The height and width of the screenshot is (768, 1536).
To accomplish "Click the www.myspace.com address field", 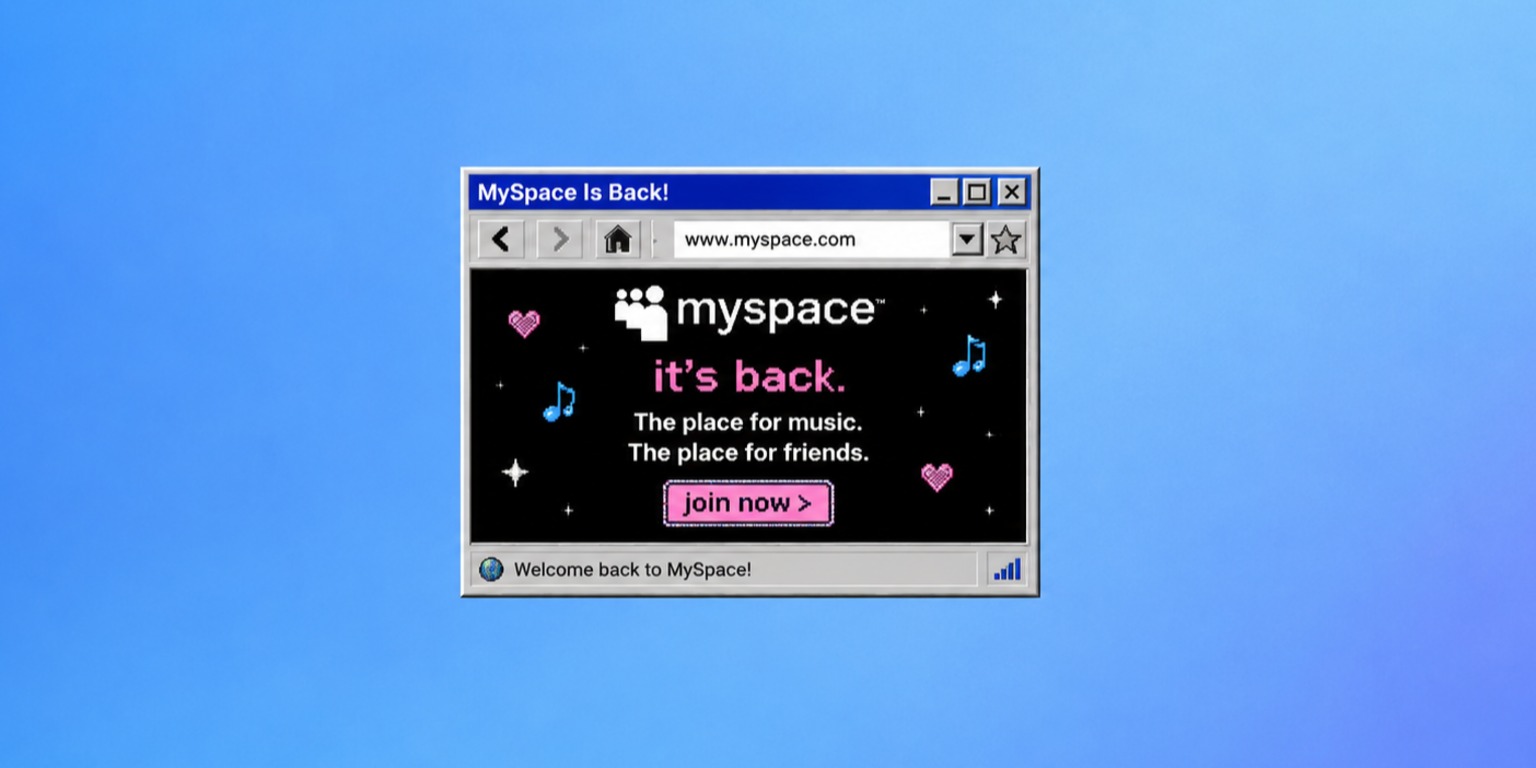I will (x=811, y=240).
